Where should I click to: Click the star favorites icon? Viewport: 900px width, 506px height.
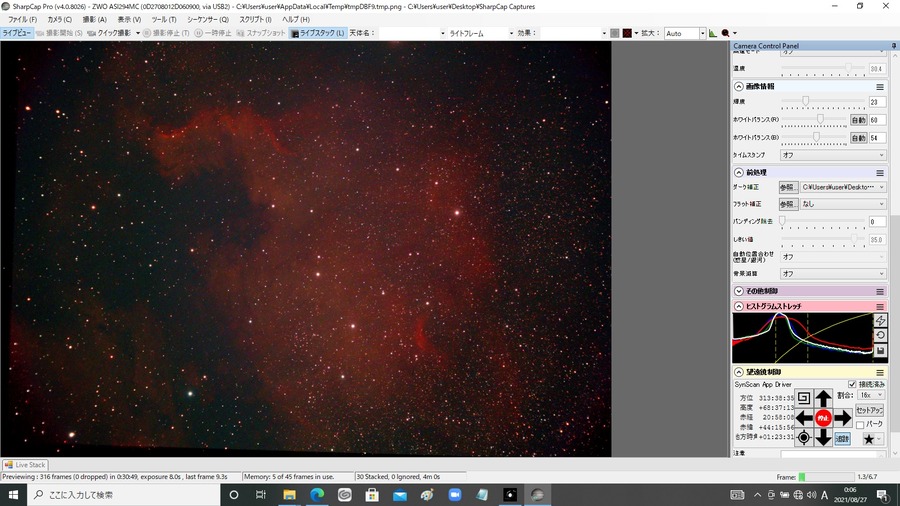point(869,439)
